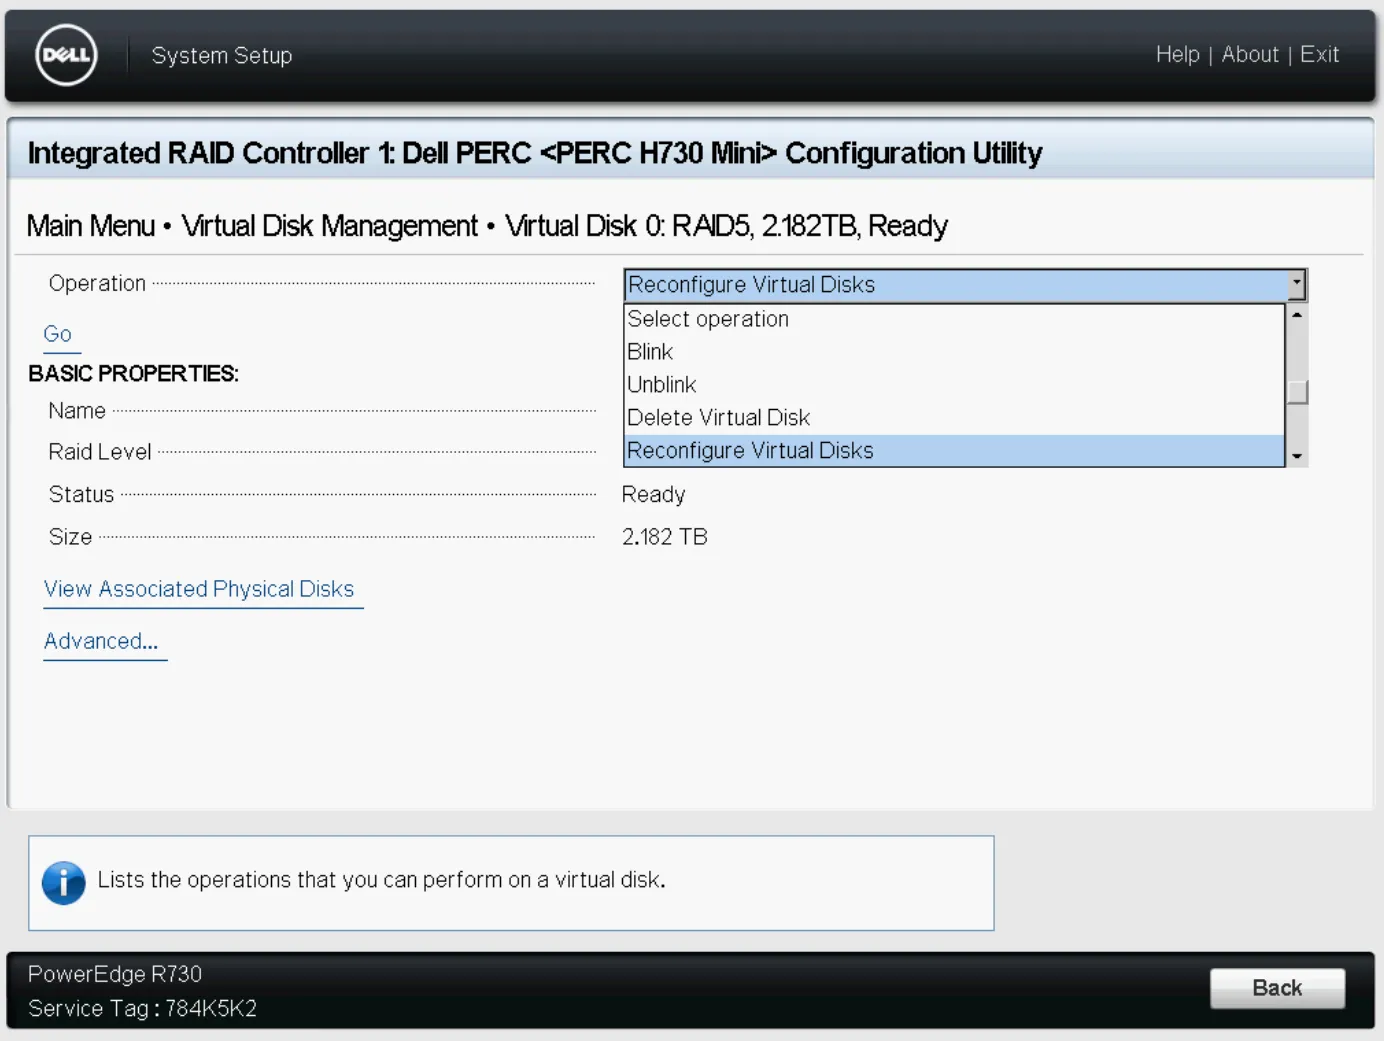
Task: Choose Blink from the operation list
Action: [x=954, y=352]
